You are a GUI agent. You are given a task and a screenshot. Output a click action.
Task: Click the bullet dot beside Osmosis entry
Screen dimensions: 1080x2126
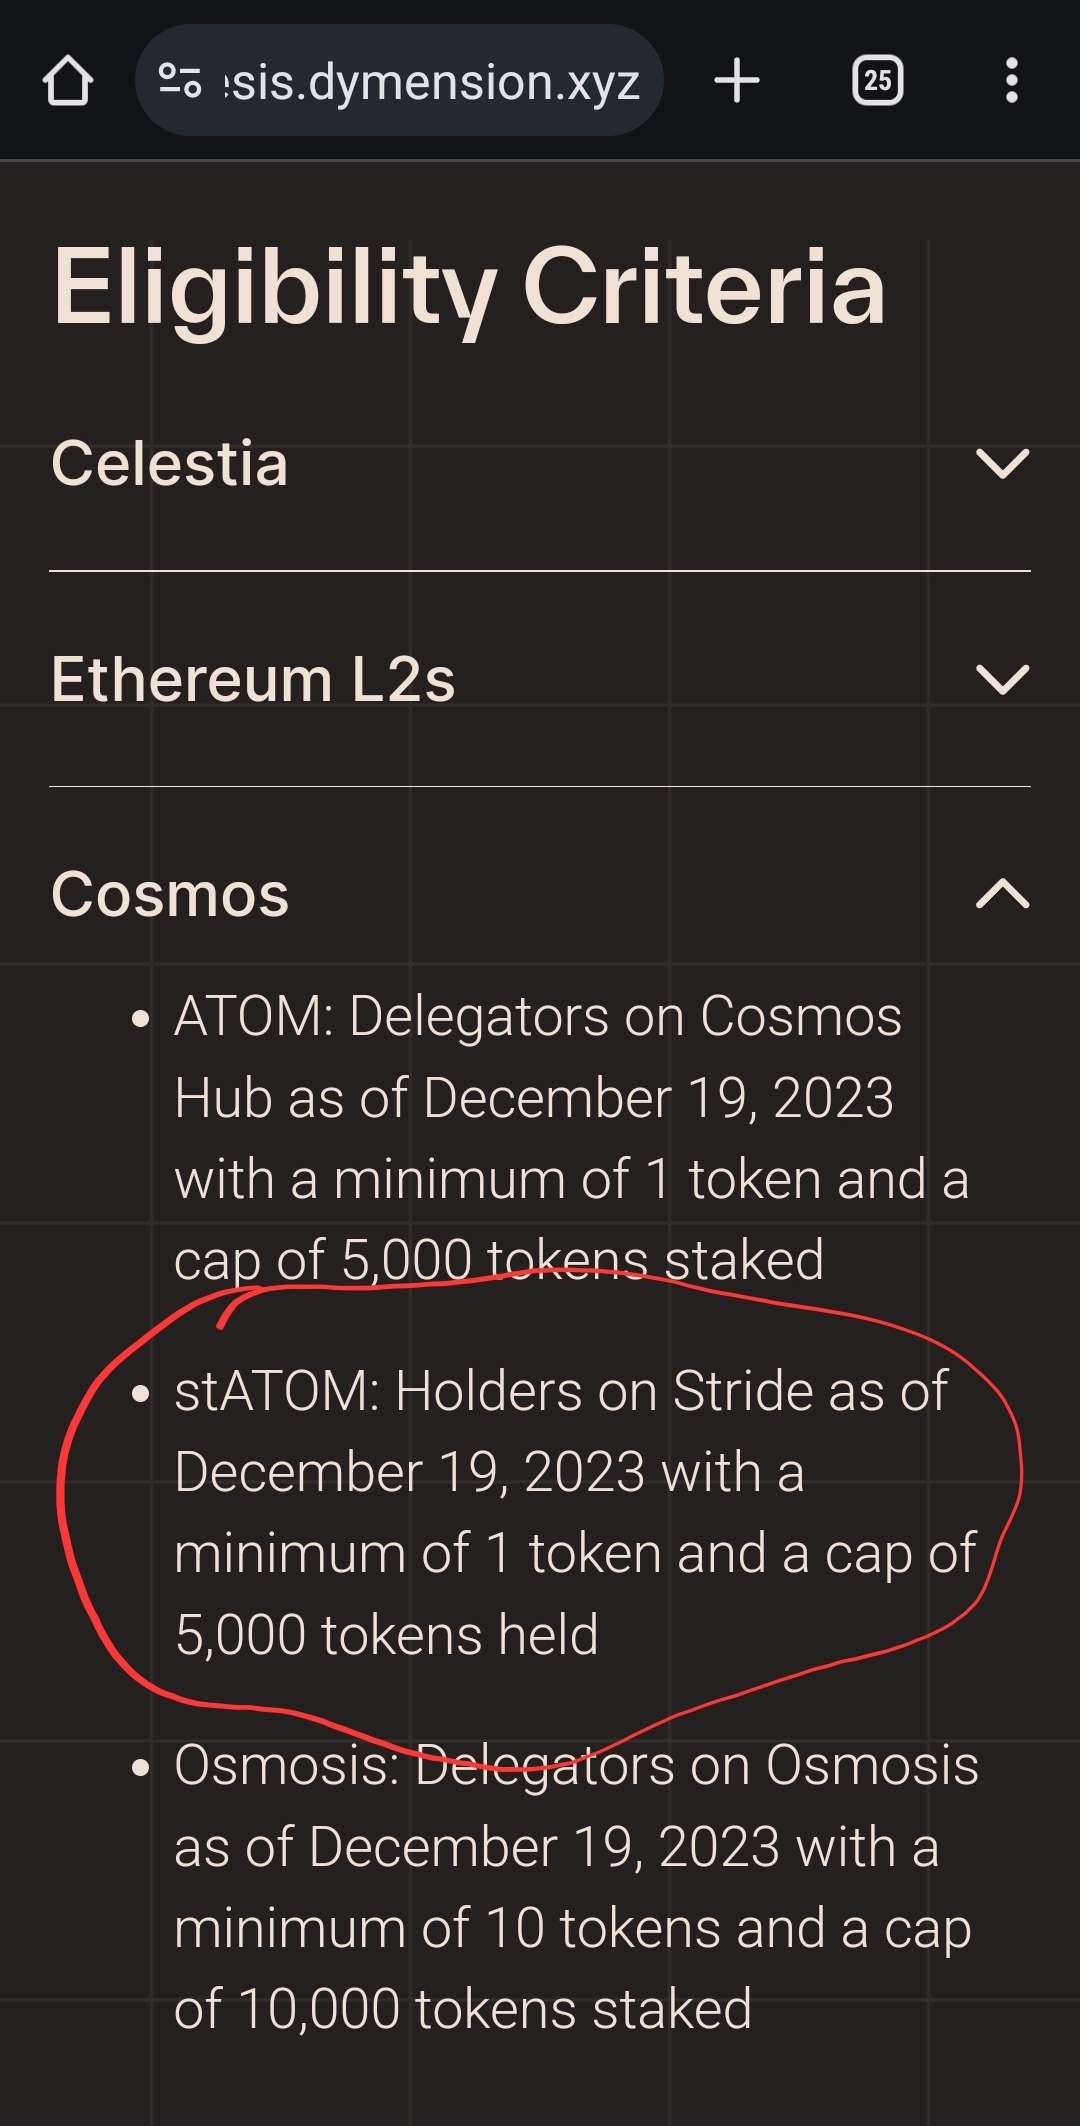(x=141, y=1768)
